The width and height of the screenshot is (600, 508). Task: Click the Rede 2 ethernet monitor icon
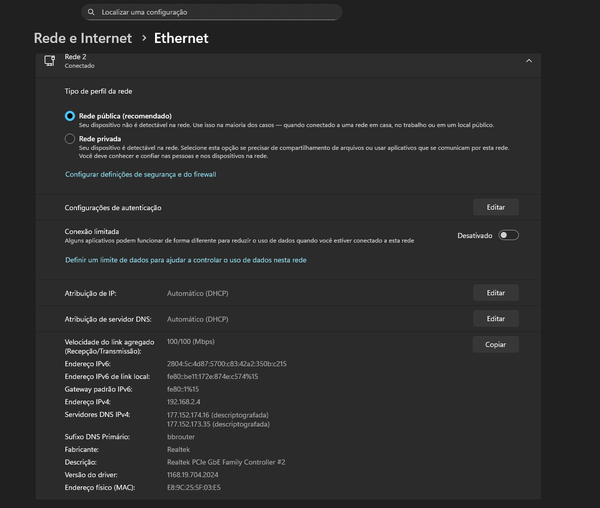point(49,61)
